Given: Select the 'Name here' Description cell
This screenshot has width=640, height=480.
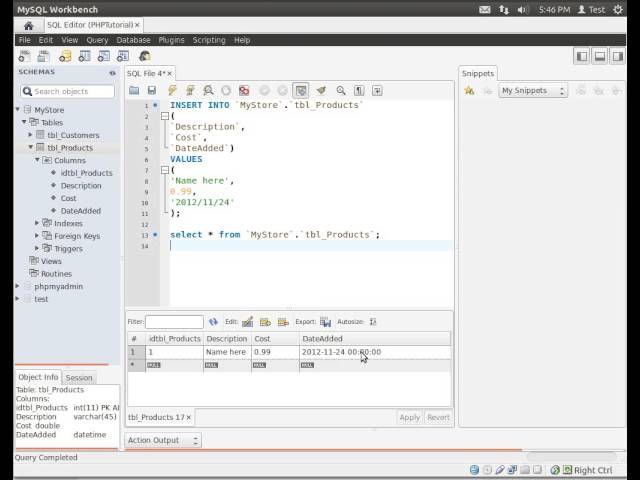Looking at the screenshot, I should (x=227, y=352).
